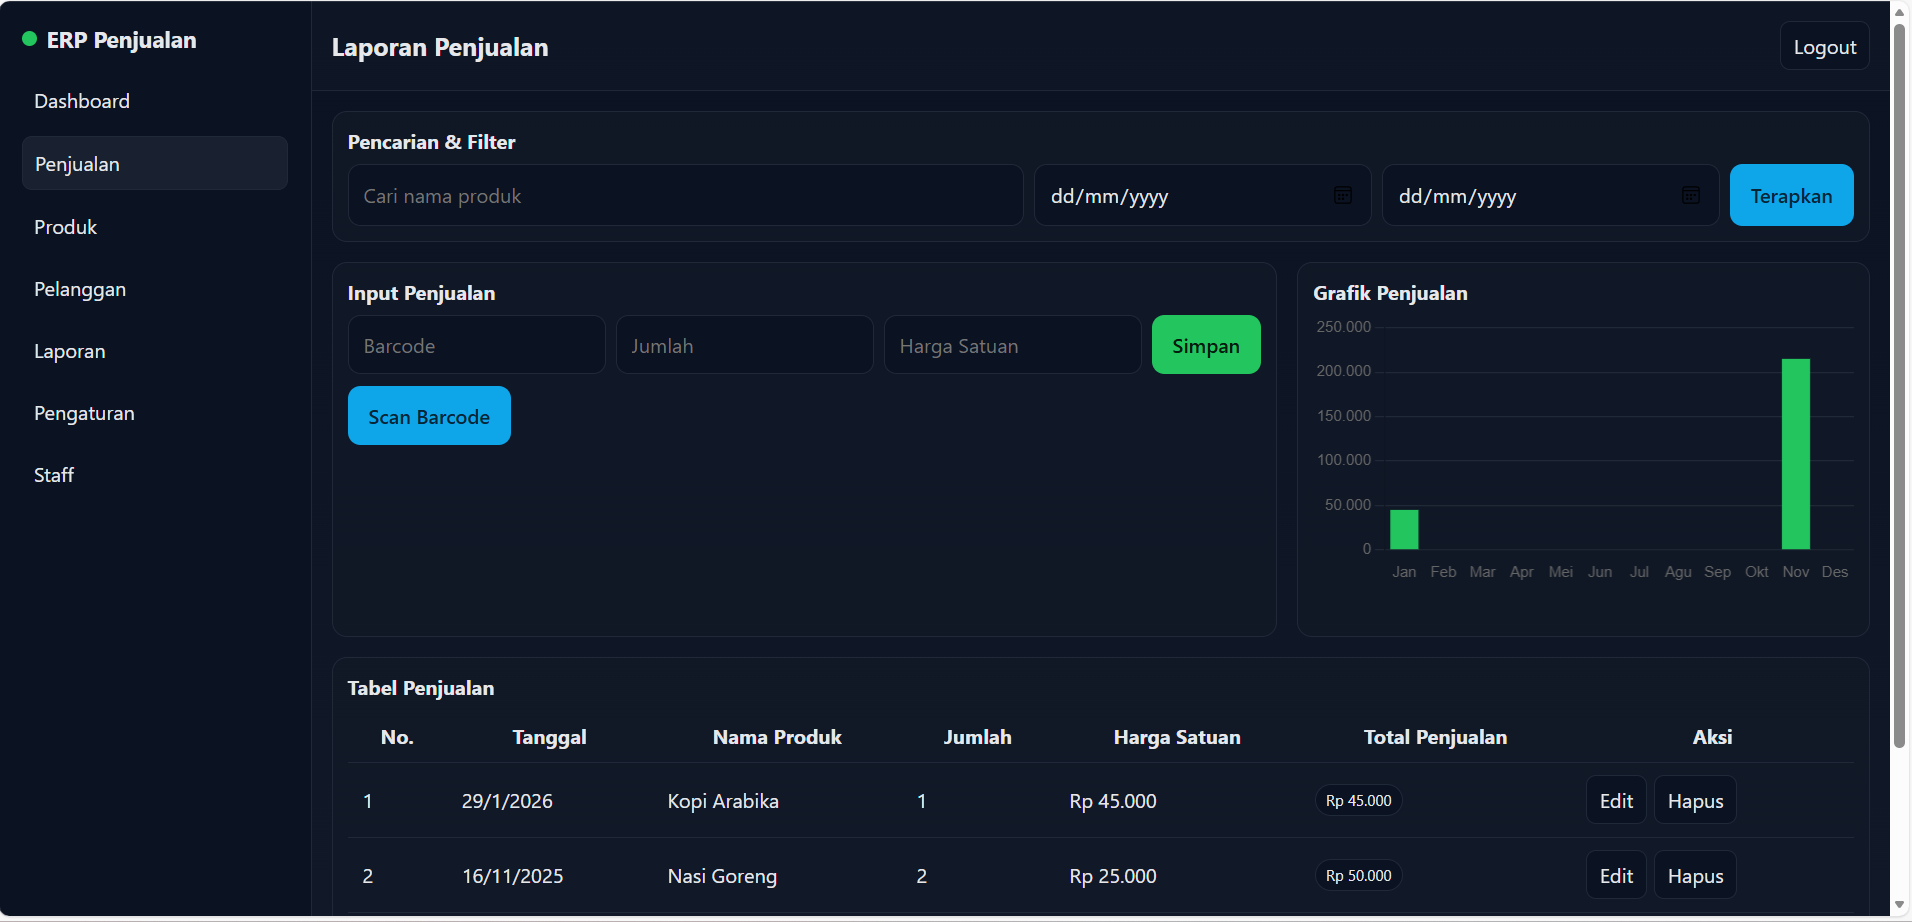Screen dimensions: 1912x922
Task: Open the Dashboard menu item
Action: click(82, 101)
